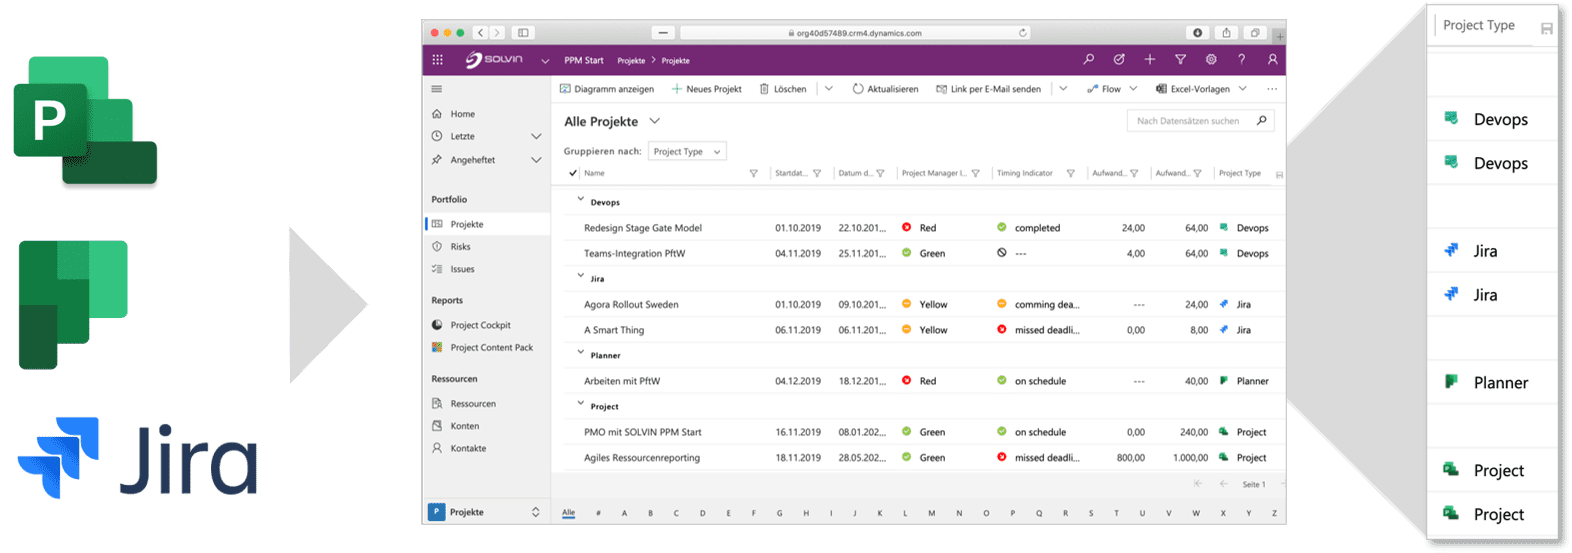Image resolution: width=1572 pixels, height=553 pixels.
Task: Toggle select-all checkmark in grid header
Action: tap(573, 174)
